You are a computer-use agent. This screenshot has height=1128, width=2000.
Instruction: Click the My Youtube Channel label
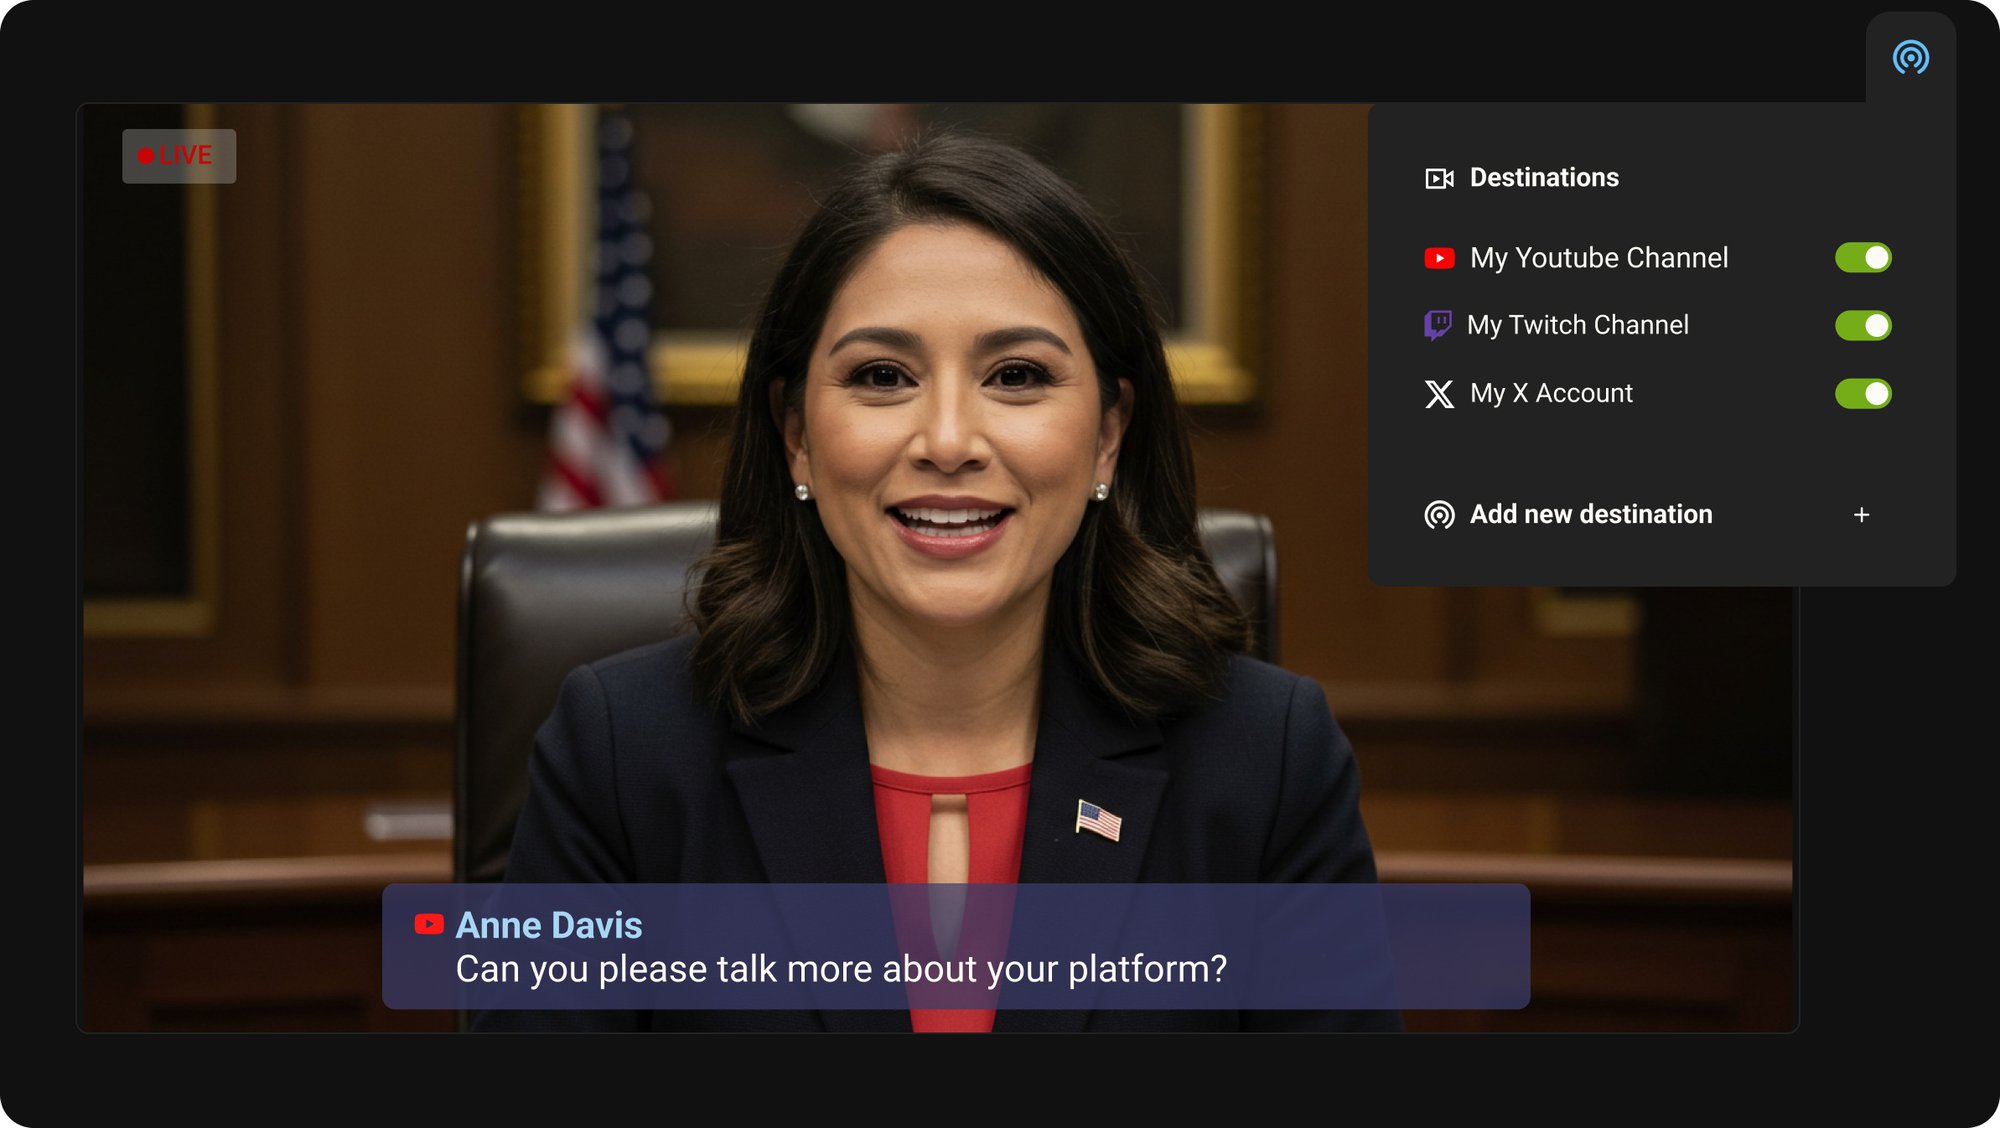1599,258
